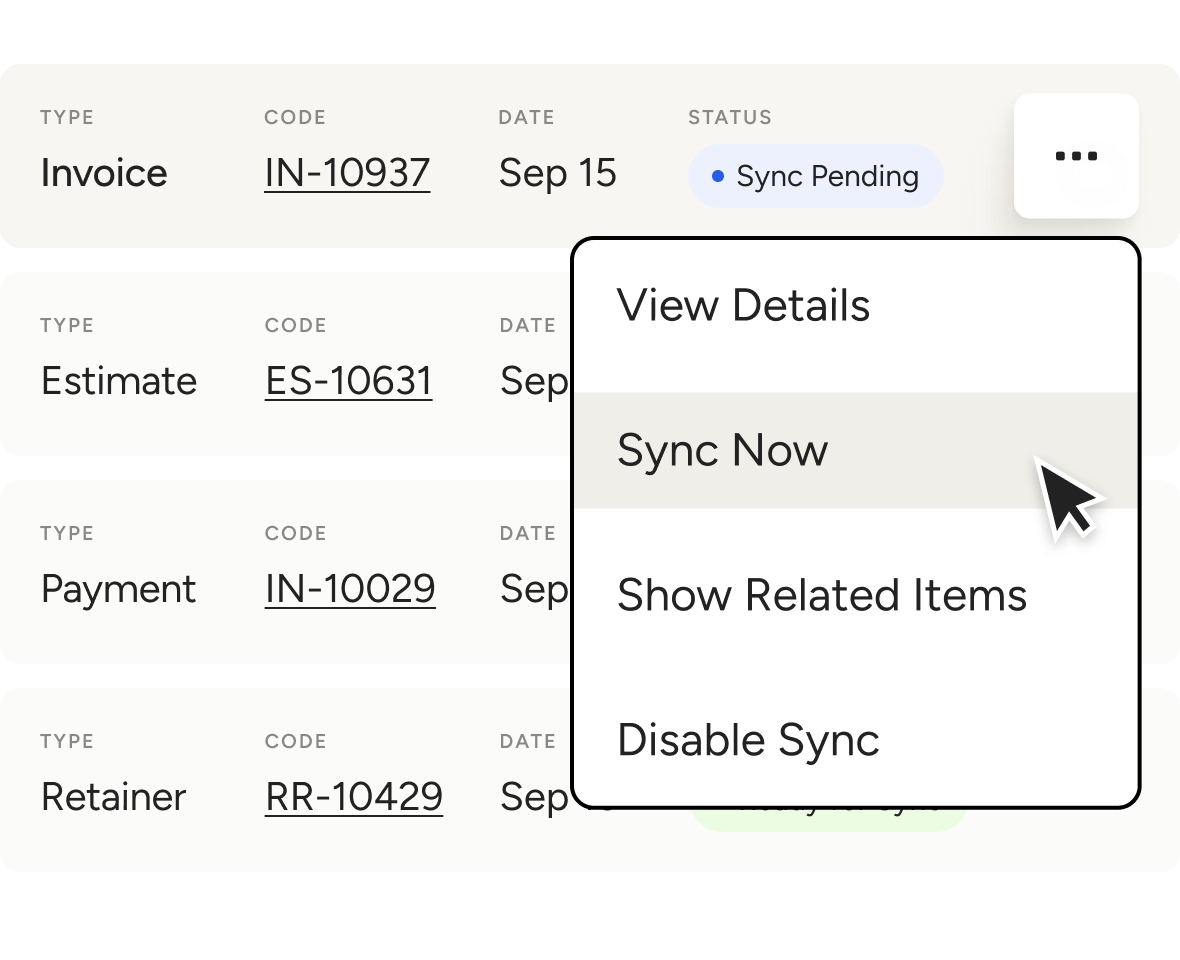The width and height of the screenshot is (1180, 960).
Task: Click the Sync Pending status badge
Action: click(816, 176)
